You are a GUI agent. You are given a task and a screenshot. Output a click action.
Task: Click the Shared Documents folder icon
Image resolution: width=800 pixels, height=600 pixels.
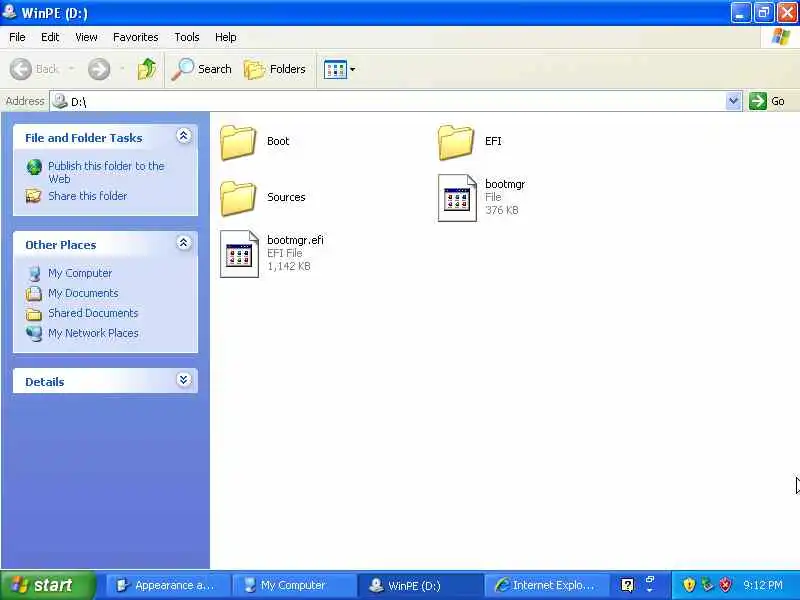click(34, 314)
